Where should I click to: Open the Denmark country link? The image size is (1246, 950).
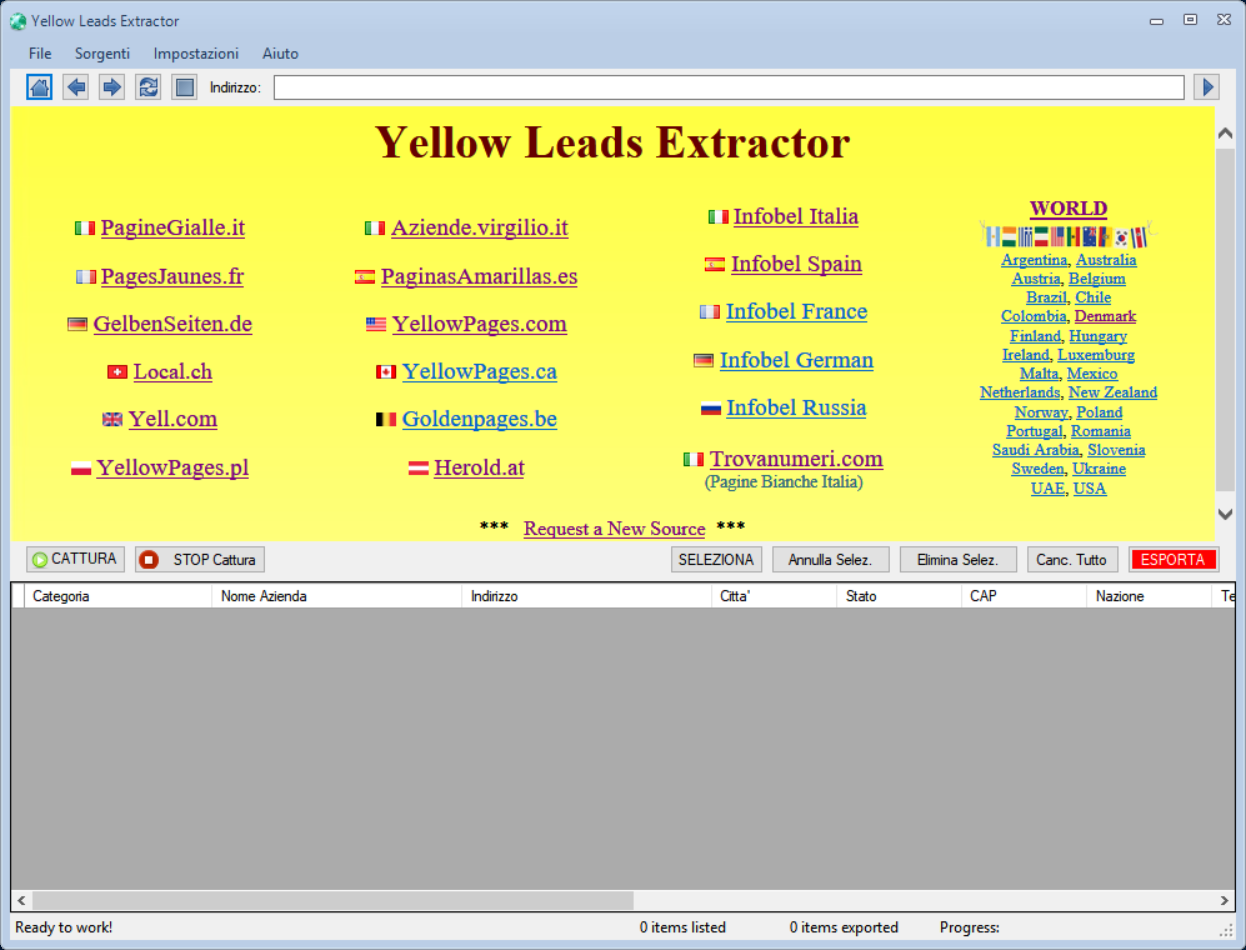click(x=1105, y=316)
